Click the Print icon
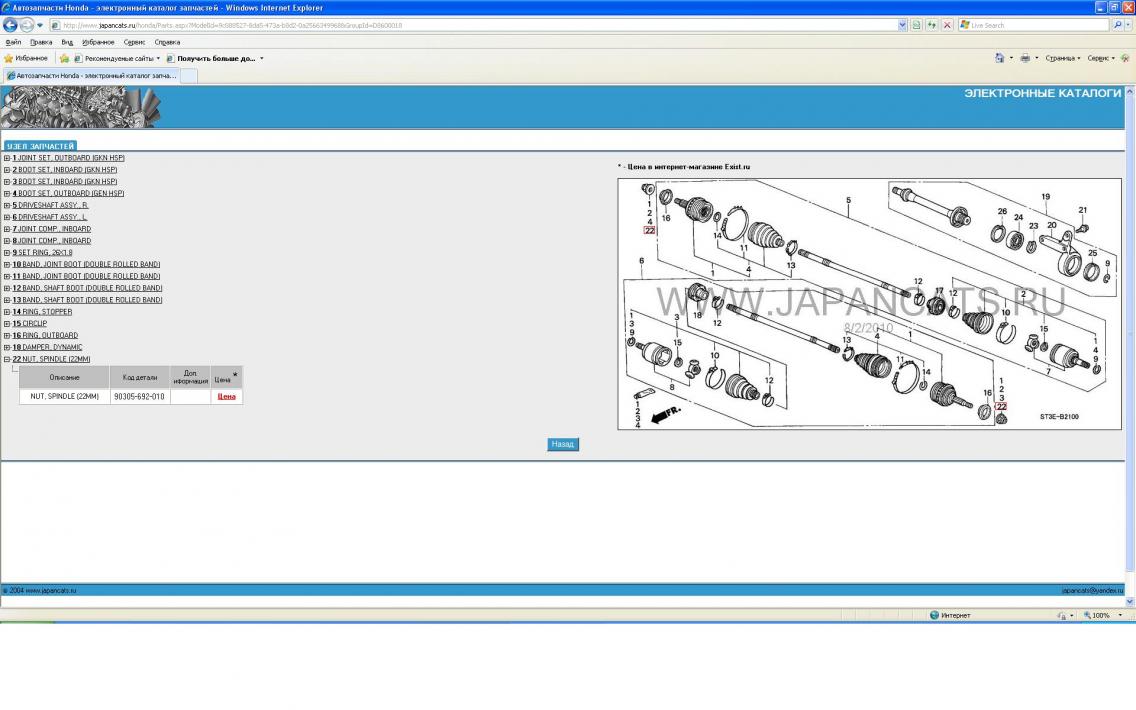The height and width of the screenshot is (710, 1136). [1025, 58]
